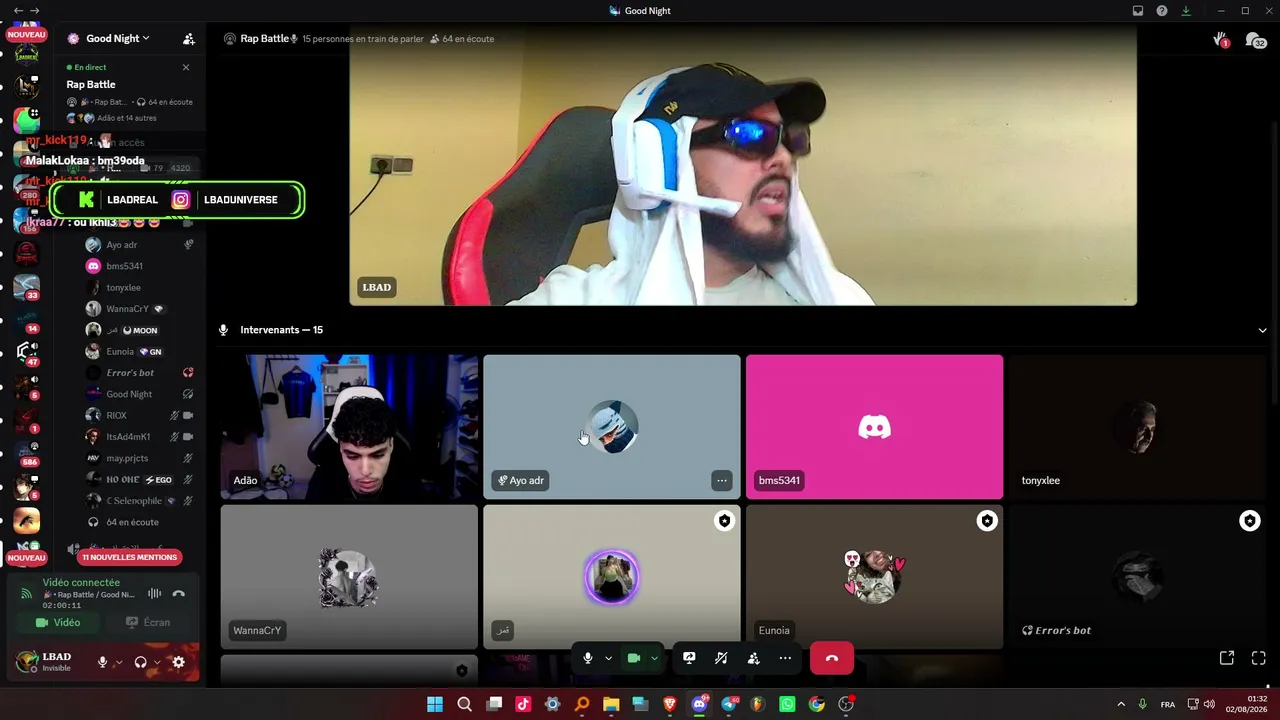The width and height of the screenshot is (1280, 720).
Task: Open the Discord inbox icon in title bar
Action: coord(1138,11)
